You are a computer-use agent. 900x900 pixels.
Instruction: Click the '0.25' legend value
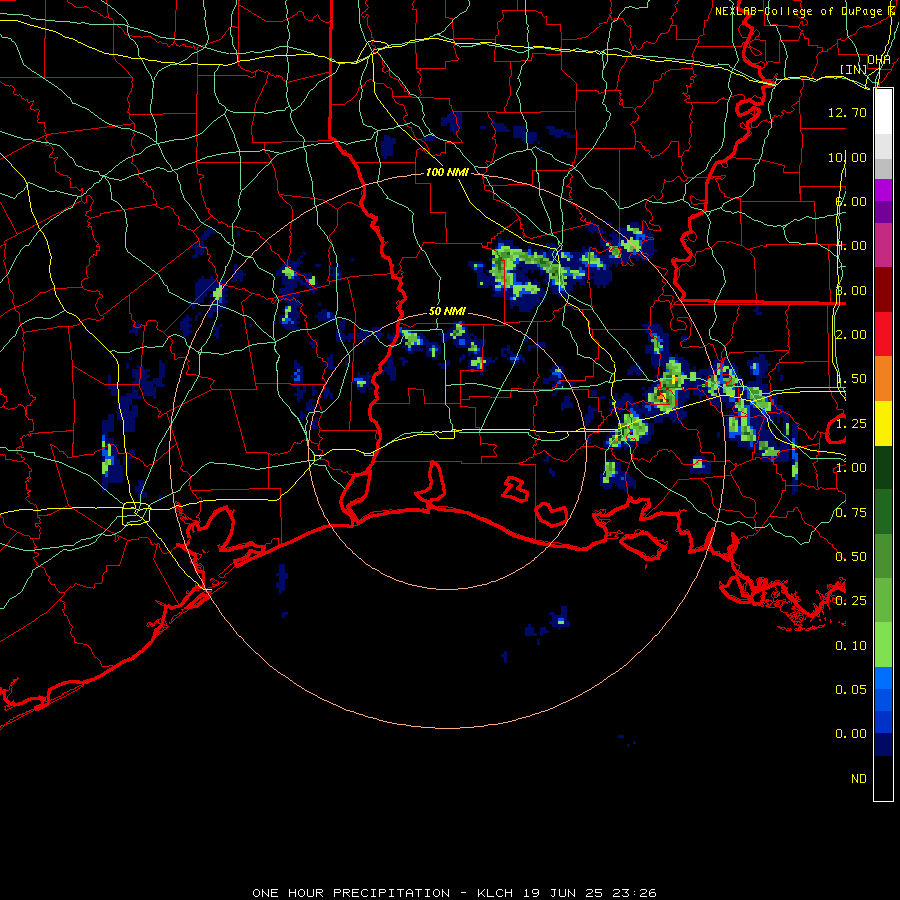(851, 601)
